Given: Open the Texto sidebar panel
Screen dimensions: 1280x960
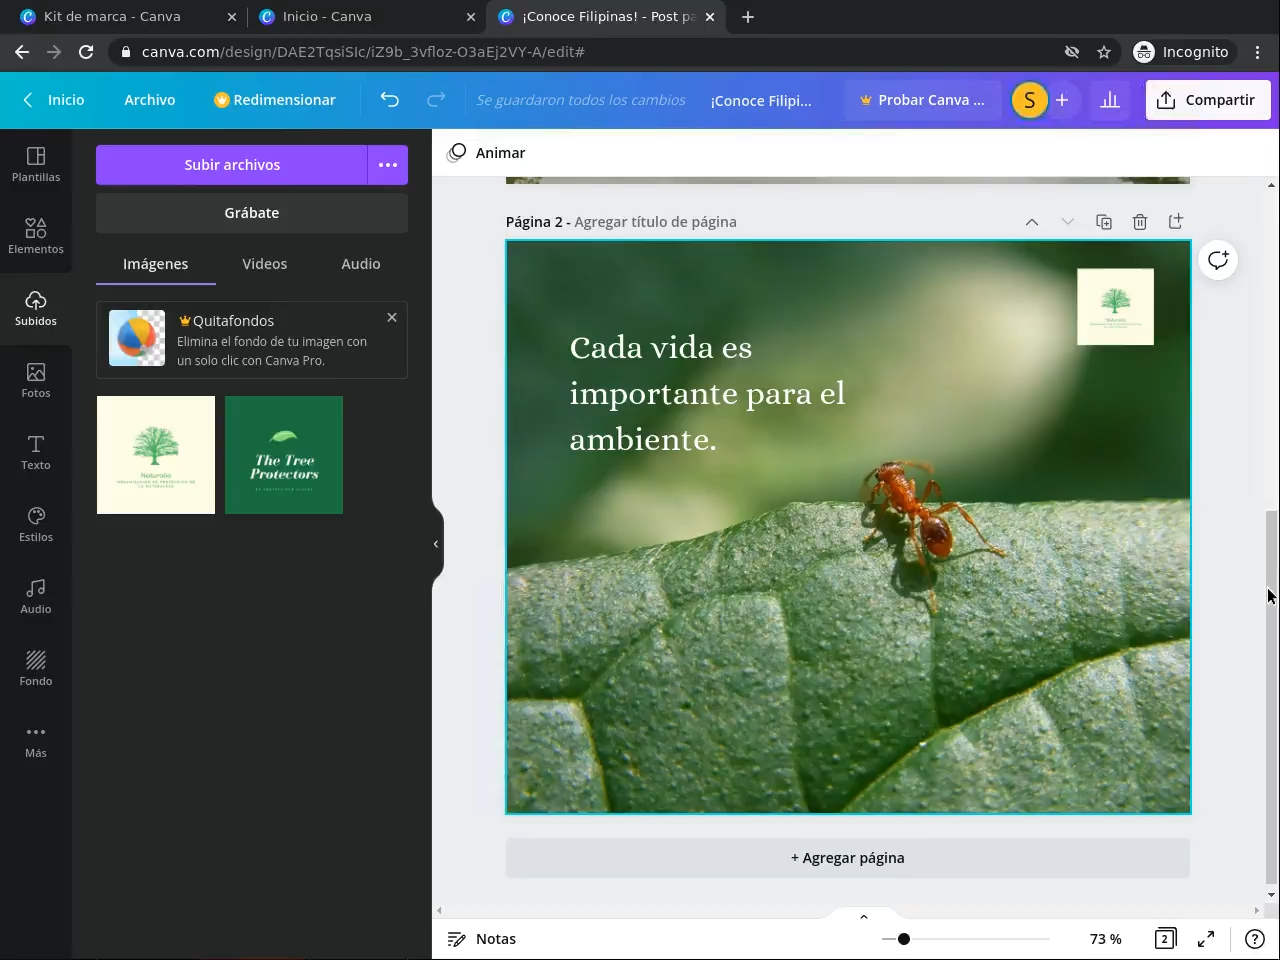Looking at the screenshot, I should [36, 452].
